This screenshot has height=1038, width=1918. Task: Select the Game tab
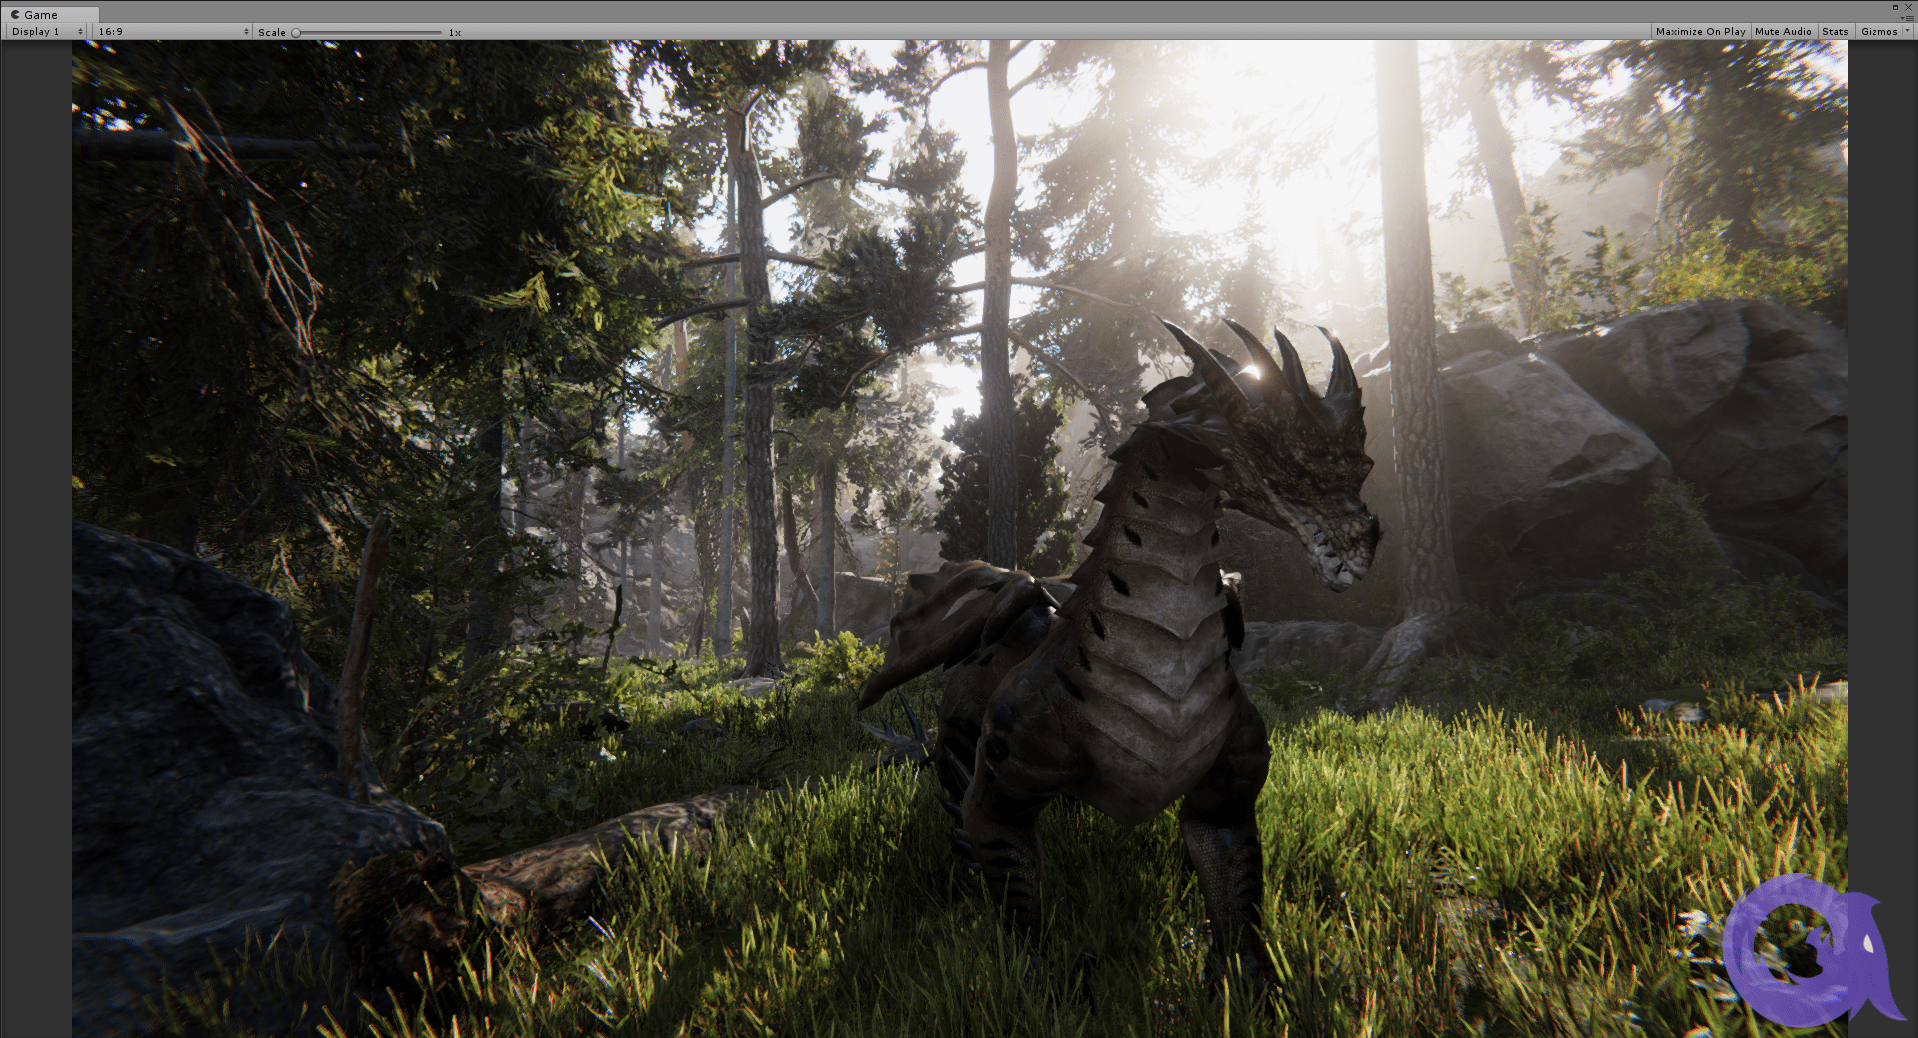click(x=50, y=14)
